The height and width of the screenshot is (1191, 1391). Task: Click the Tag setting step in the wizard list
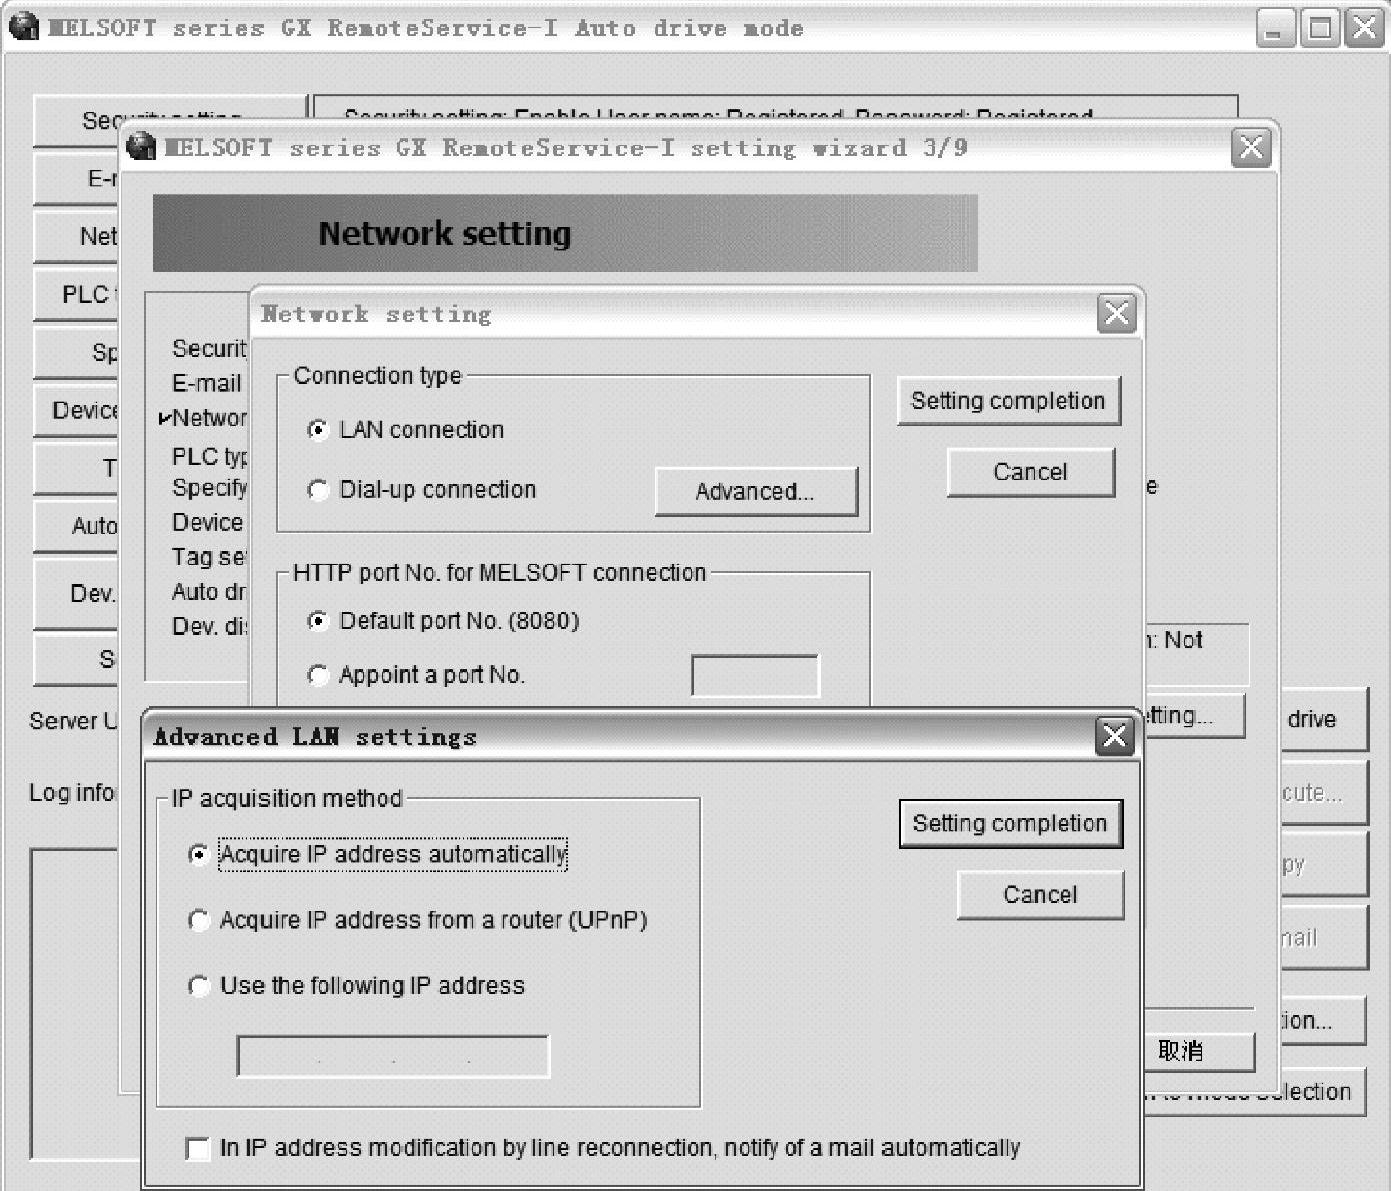209,557
